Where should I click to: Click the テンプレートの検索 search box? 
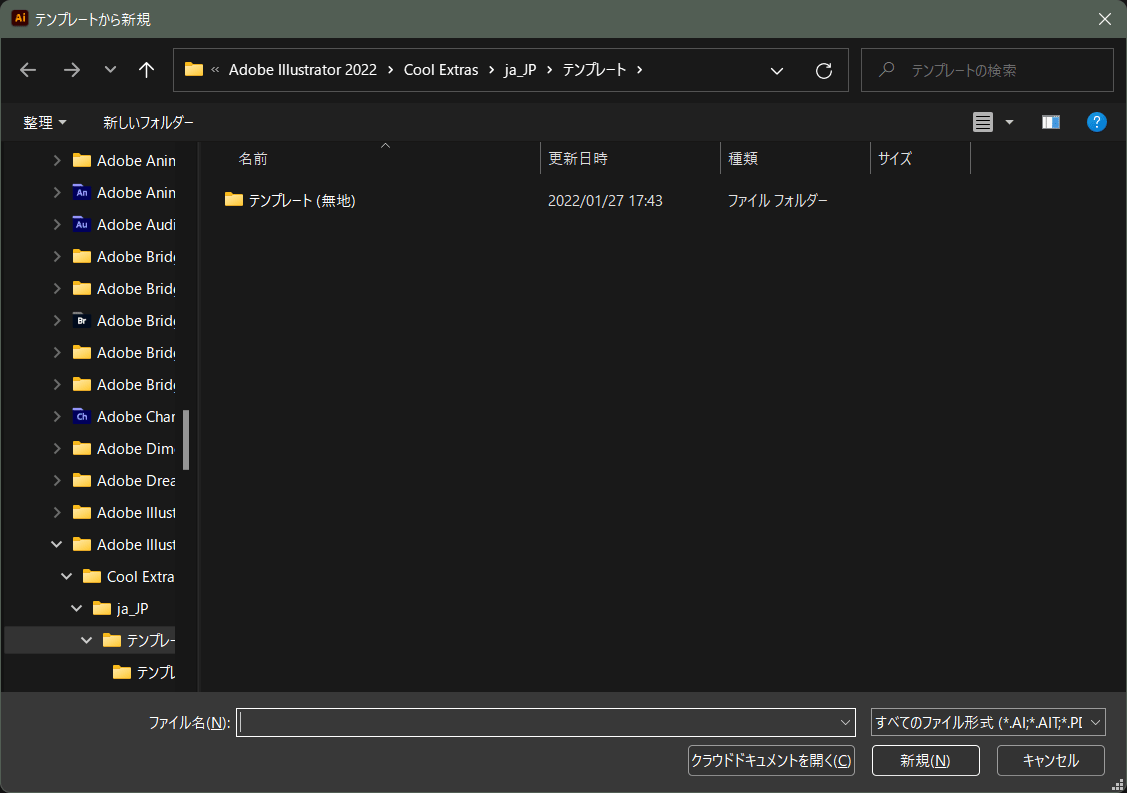(987, 70)
